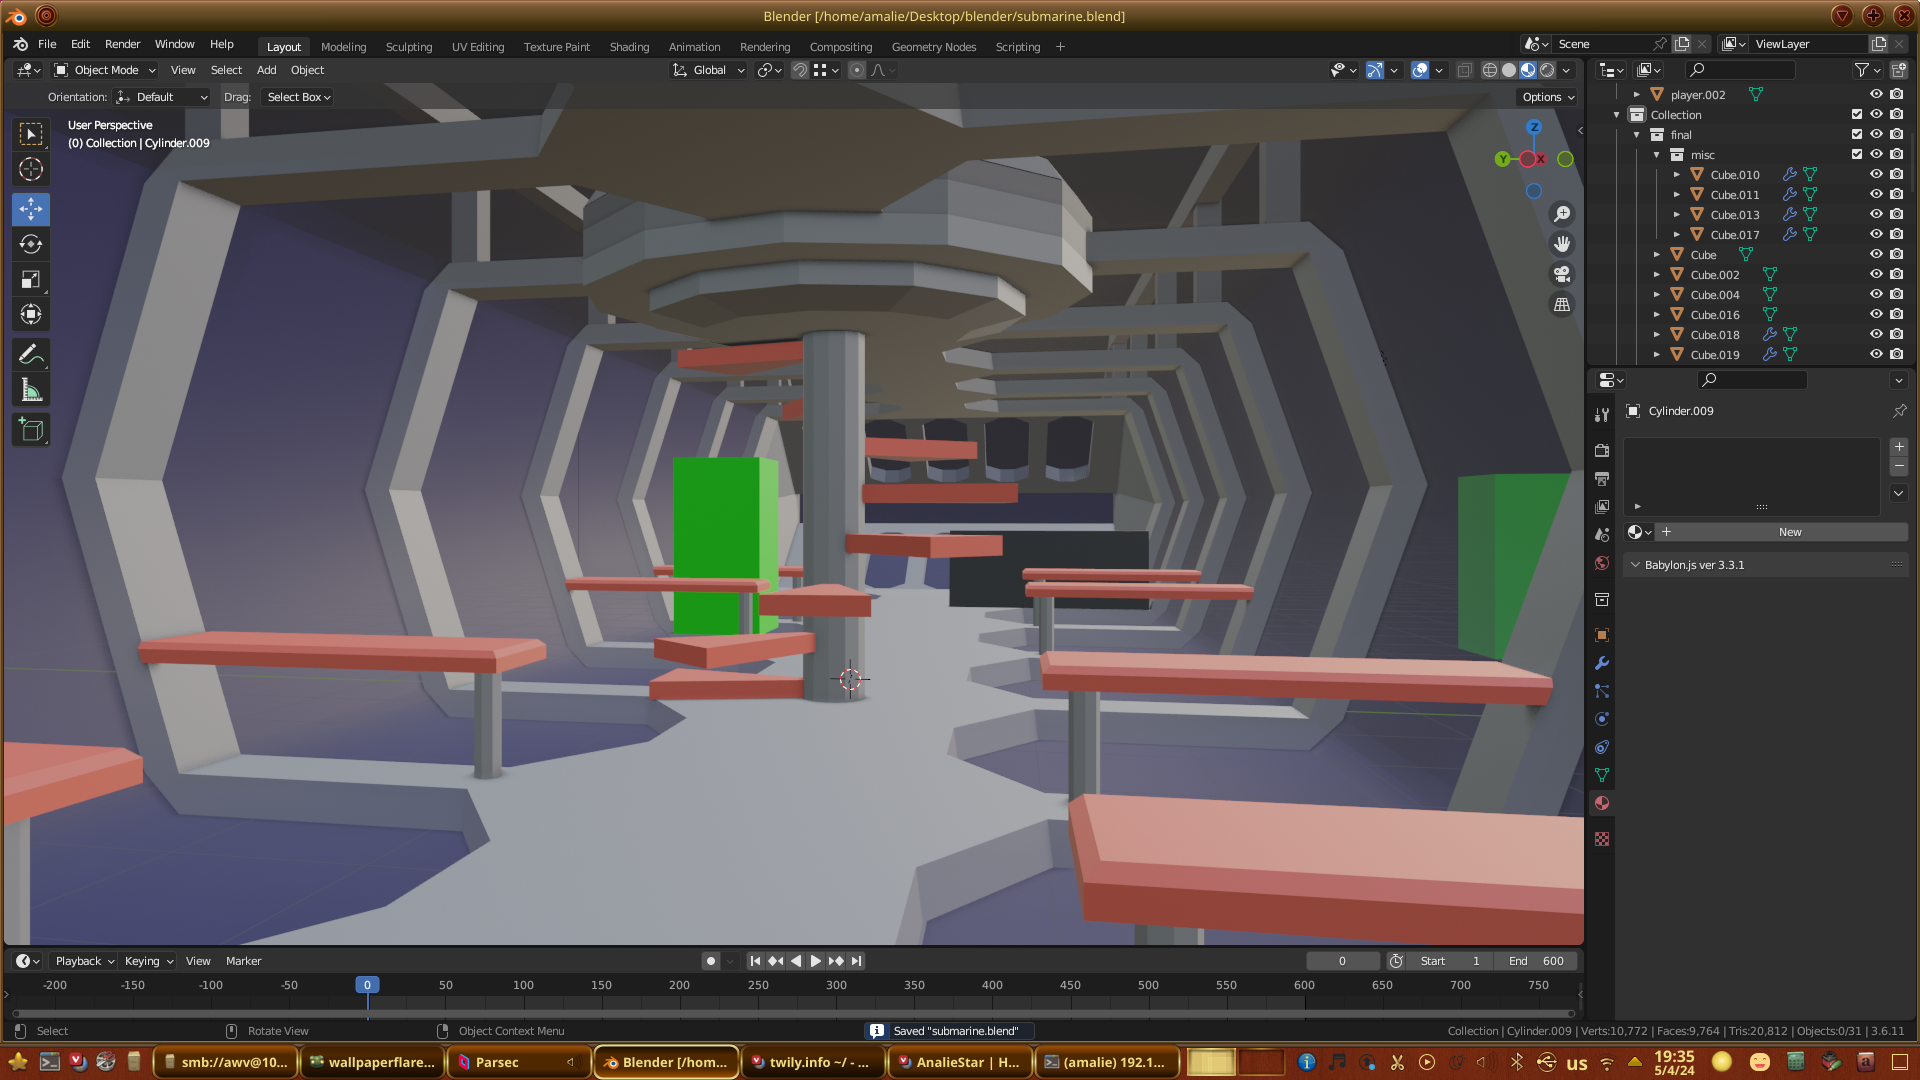Screen dimensions: 1920x1080
Task: Expand Cube.002 in the outliner tree
Action: [1657, 275]
